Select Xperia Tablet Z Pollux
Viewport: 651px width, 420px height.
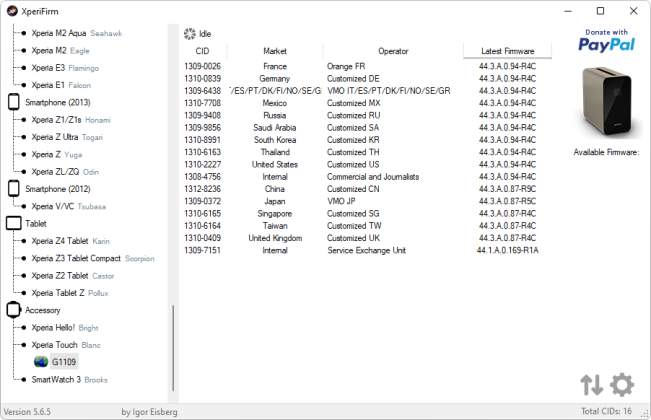70,293
